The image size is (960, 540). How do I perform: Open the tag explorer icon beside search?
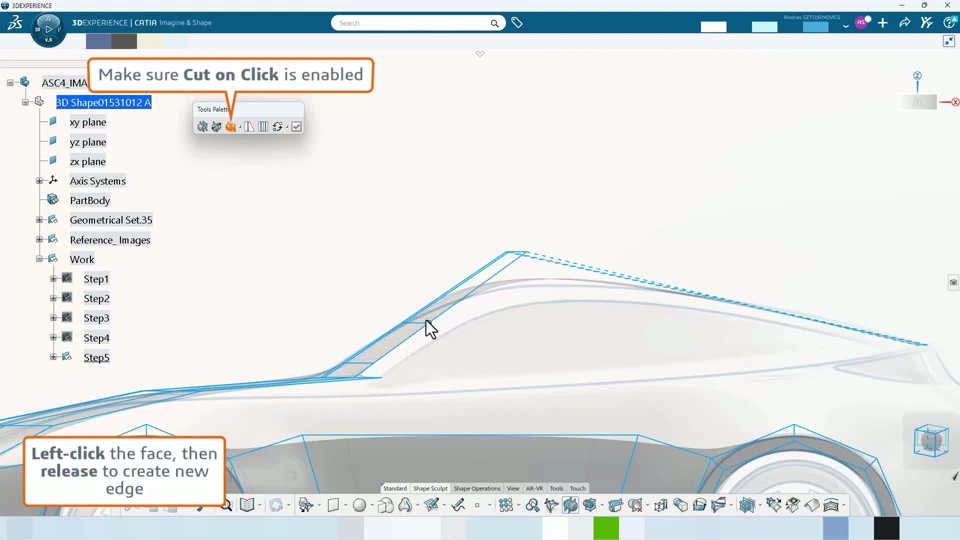tap(517, 23)
